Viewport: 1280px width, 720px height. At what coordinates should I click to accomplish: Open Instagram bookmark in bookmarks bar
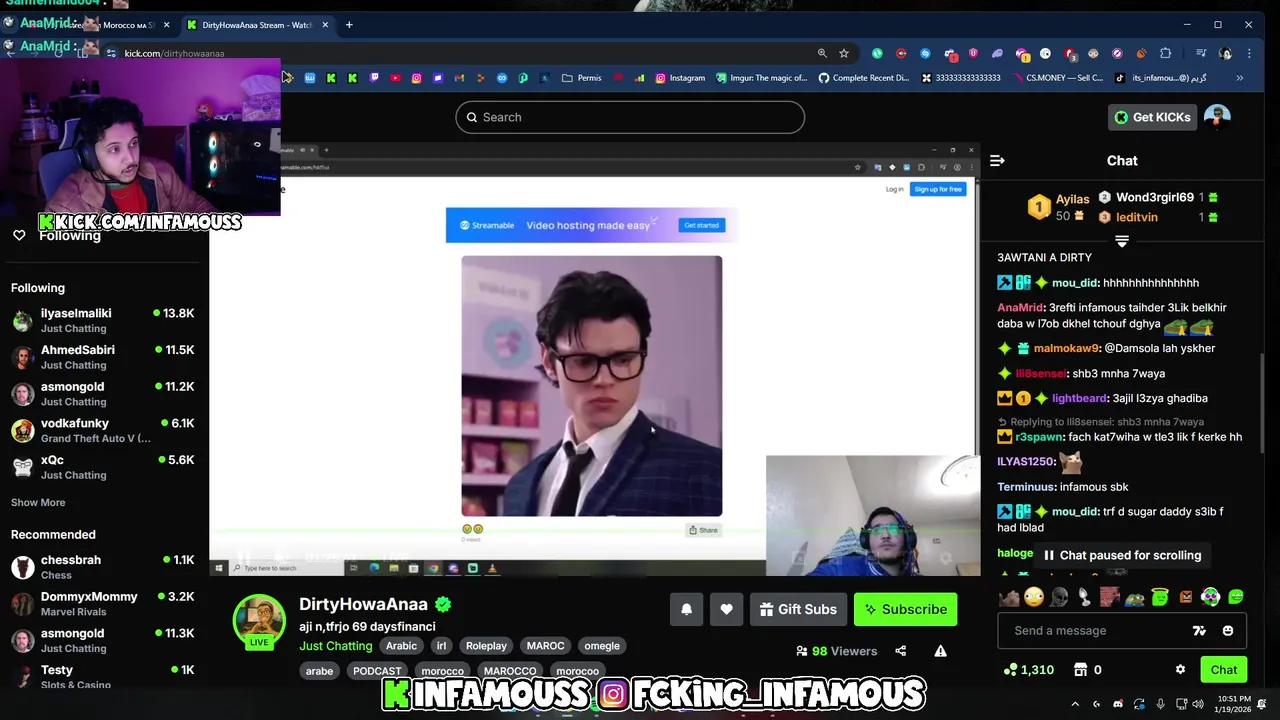[680, 78]
